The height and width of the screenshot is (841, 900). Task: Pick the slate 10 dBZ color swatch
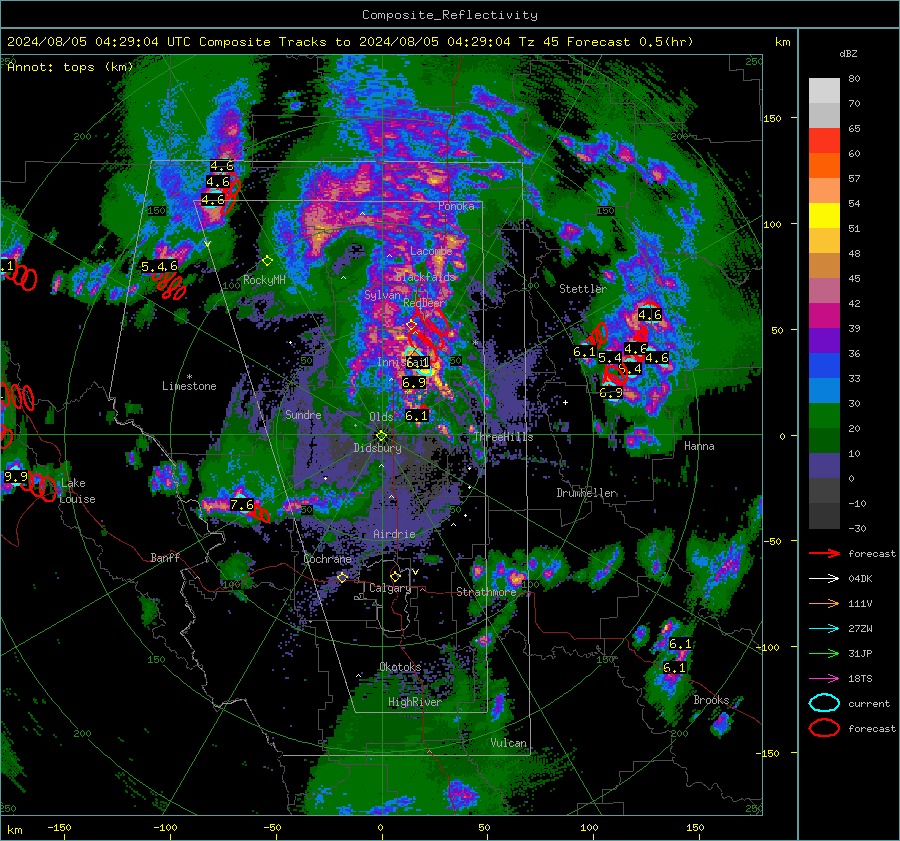(824, 465)
